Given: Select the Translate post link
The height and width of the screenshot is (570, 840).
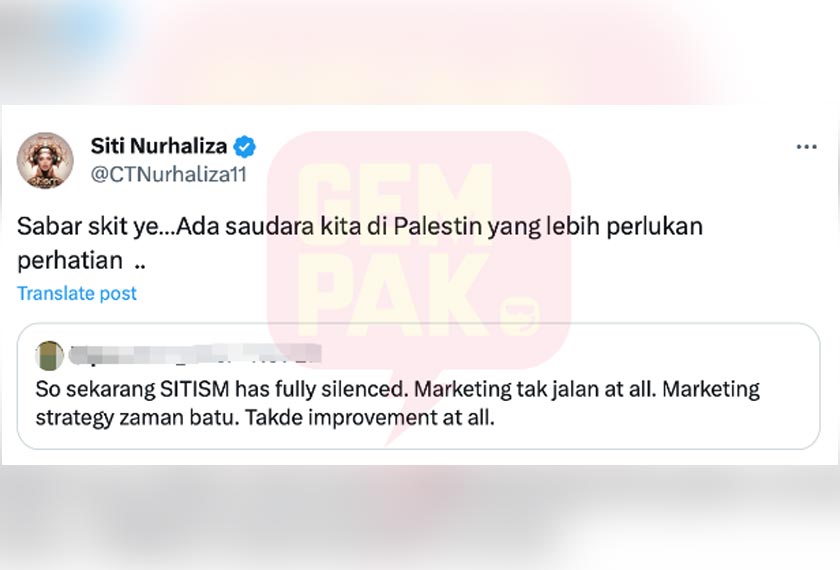Looking at the screenshot, I should point(77,293).
